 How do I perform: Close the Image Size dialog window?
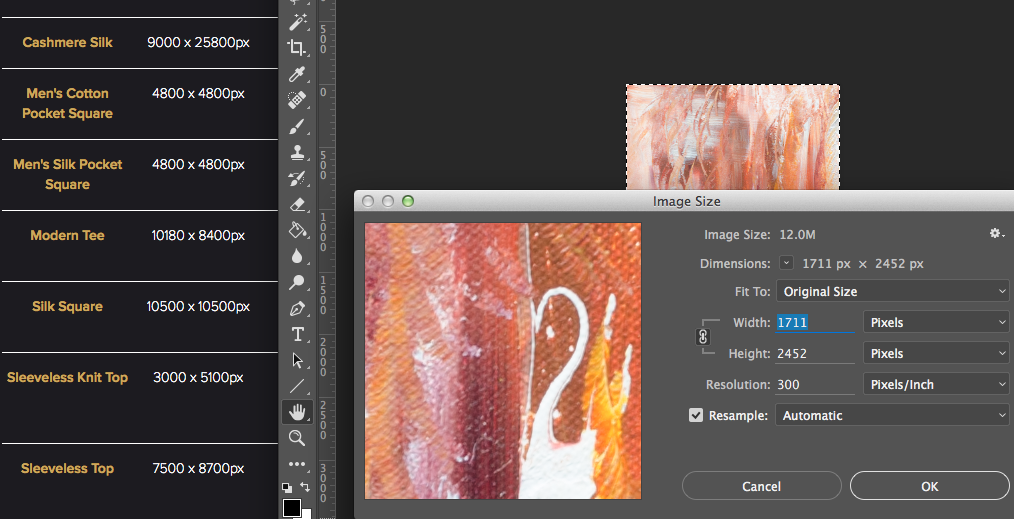point(367,201)
